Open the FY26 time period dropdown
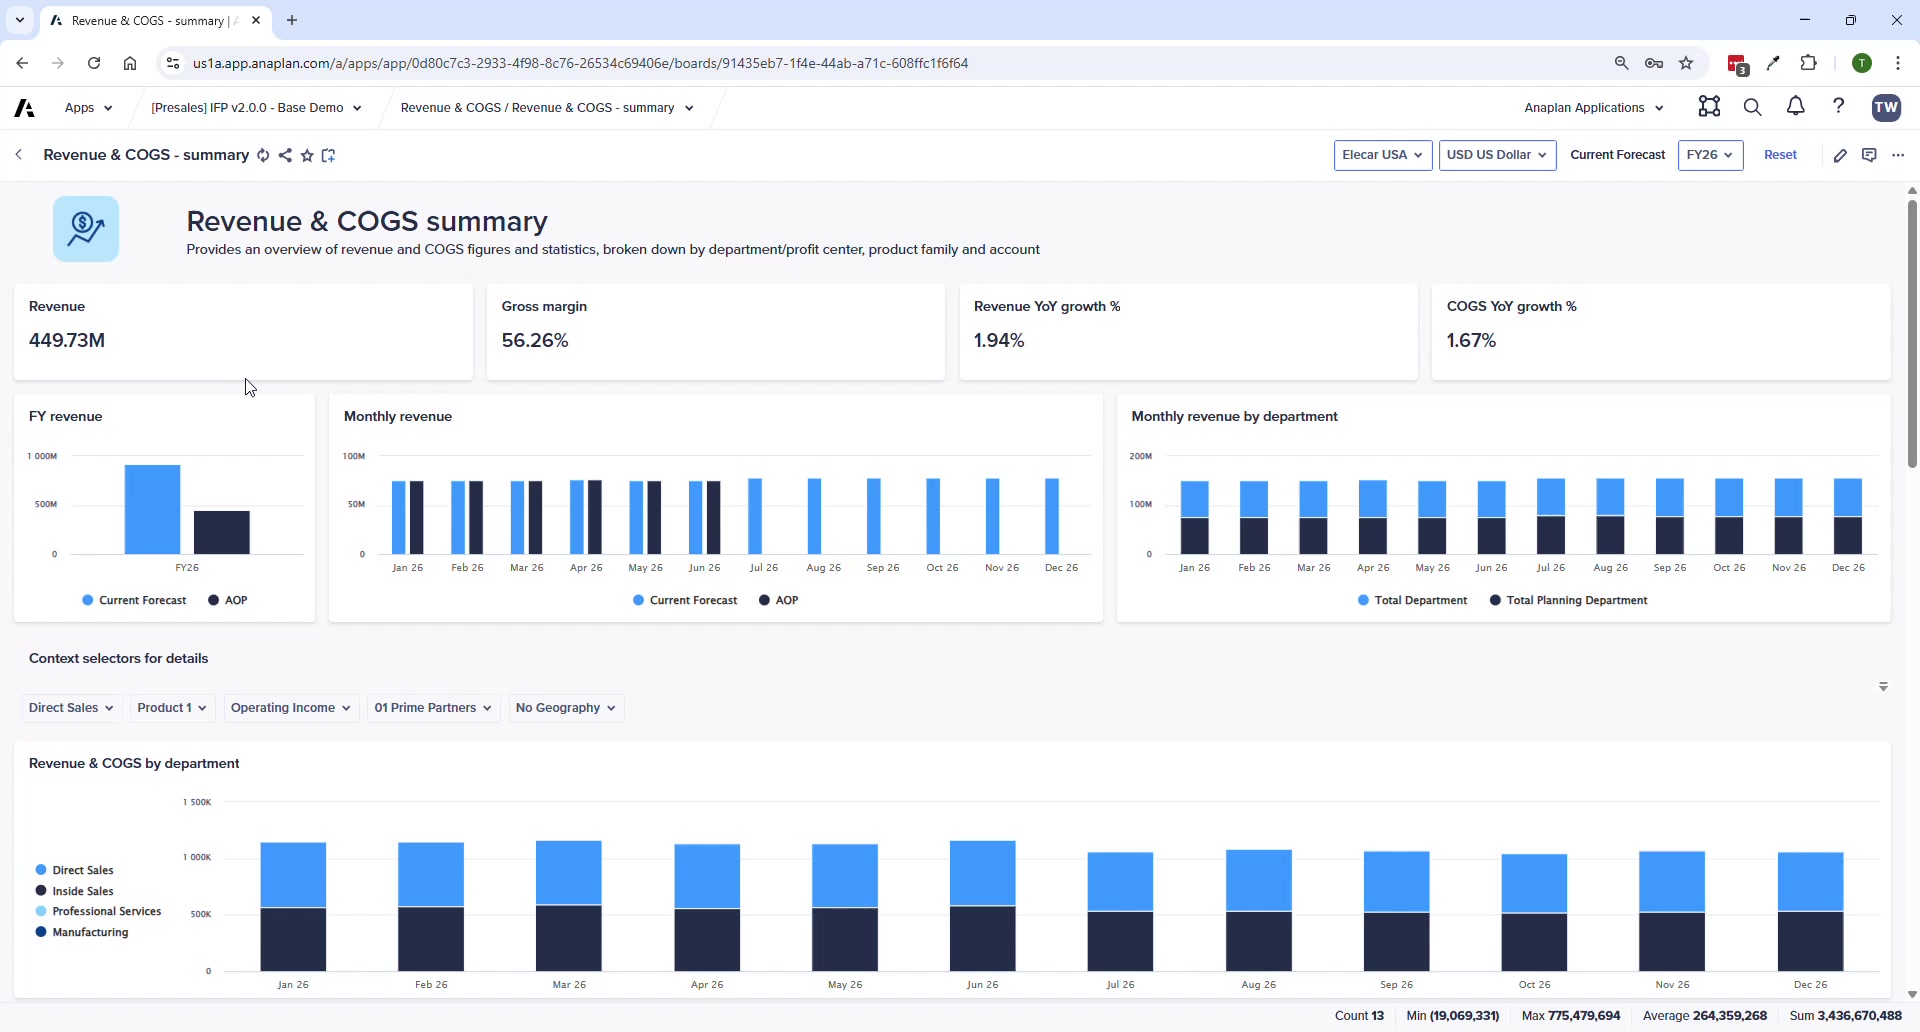 1710,155
